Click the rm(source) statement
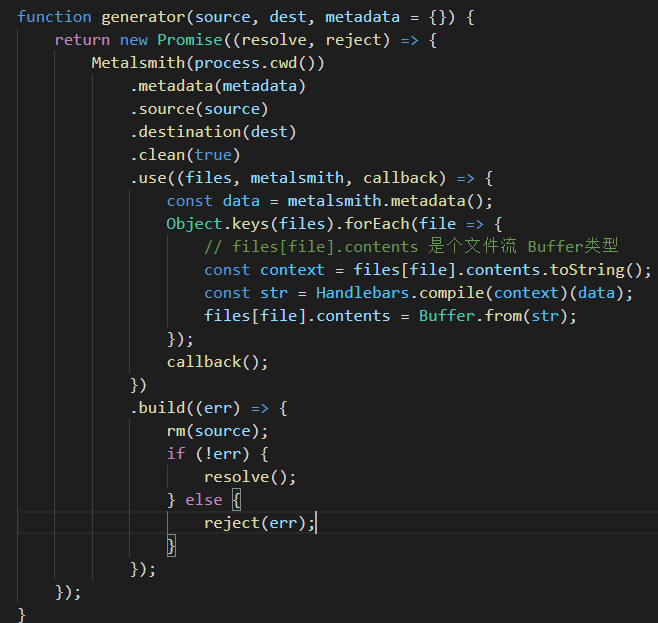Screen dimensions: 658x623 (x=217, y=430)
